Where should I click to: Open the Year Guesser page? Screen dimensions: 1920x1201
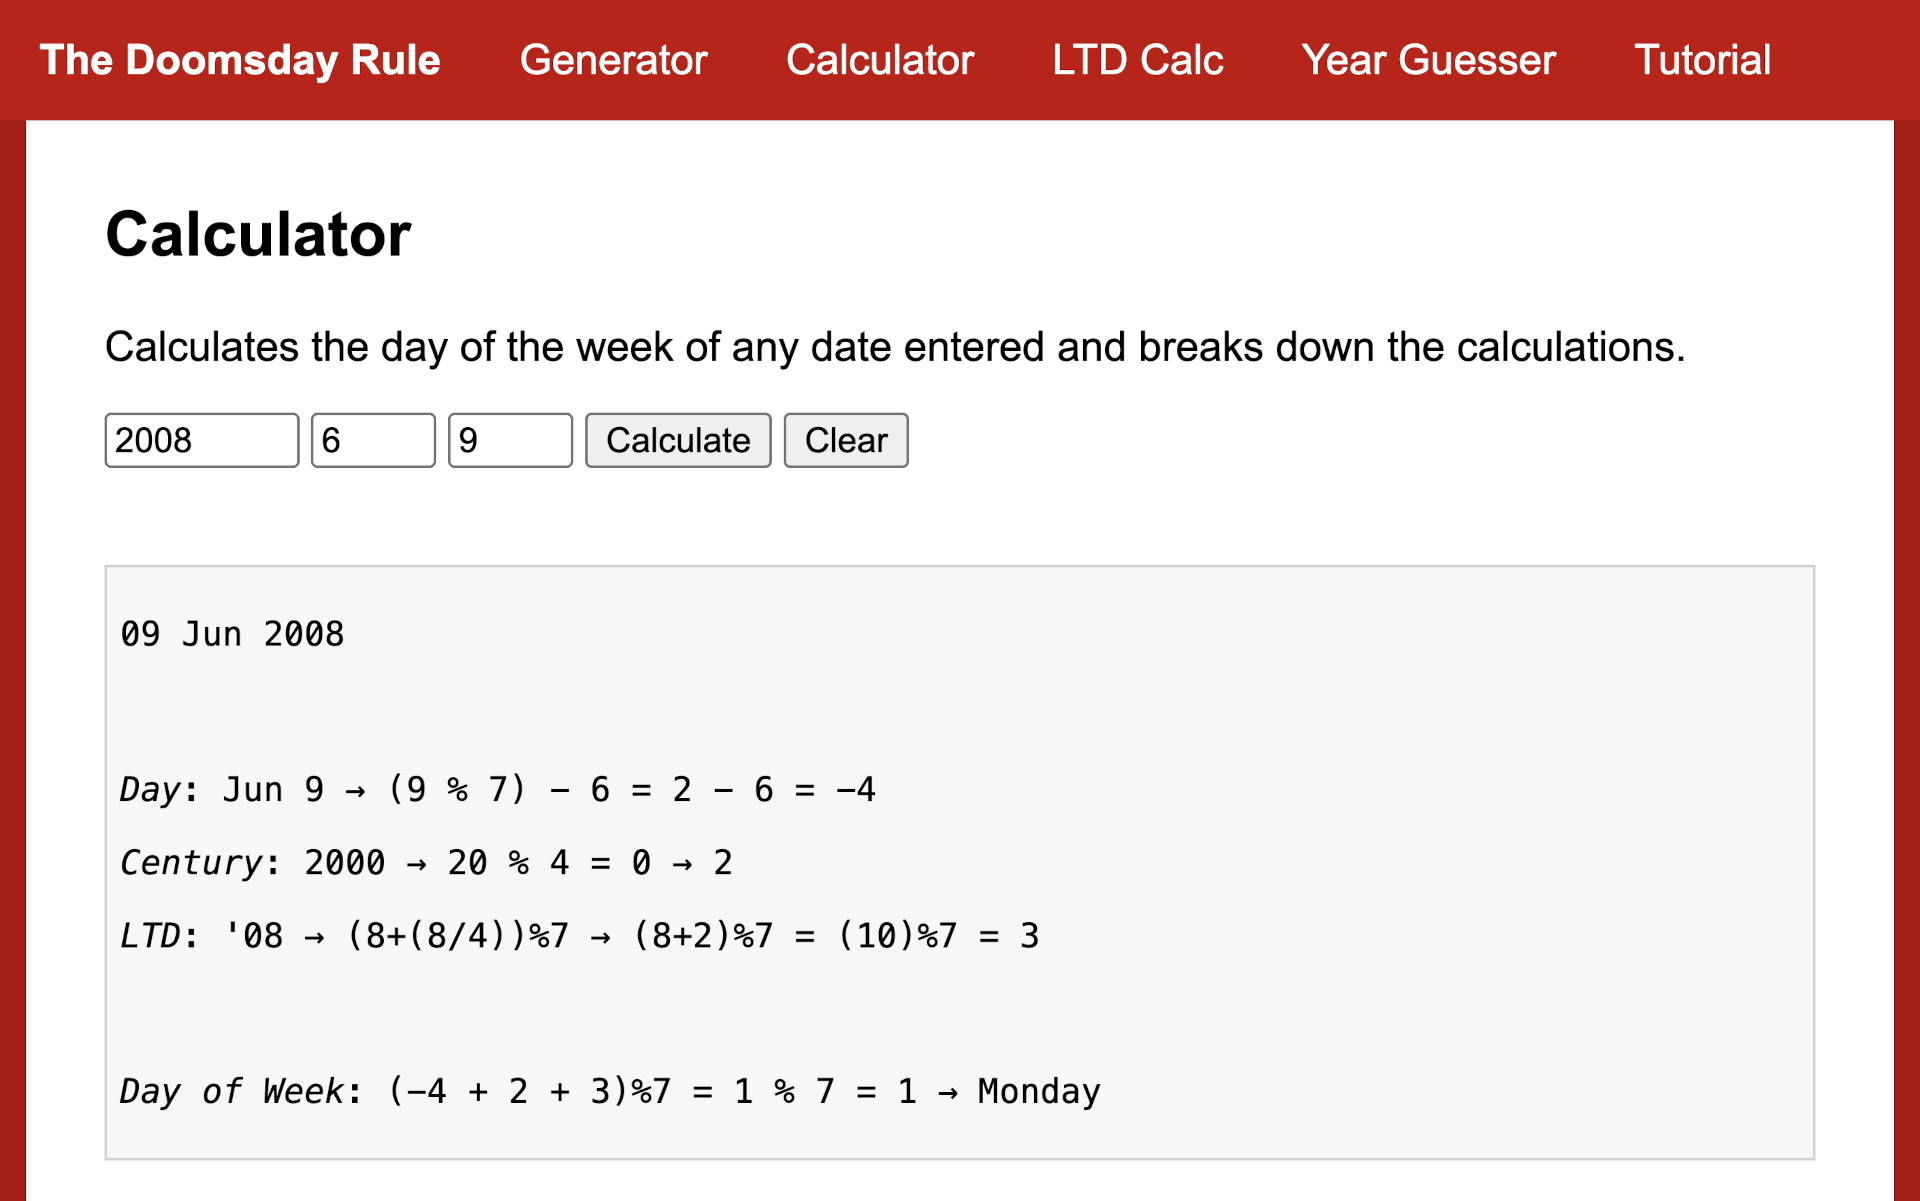point(1428,60)
